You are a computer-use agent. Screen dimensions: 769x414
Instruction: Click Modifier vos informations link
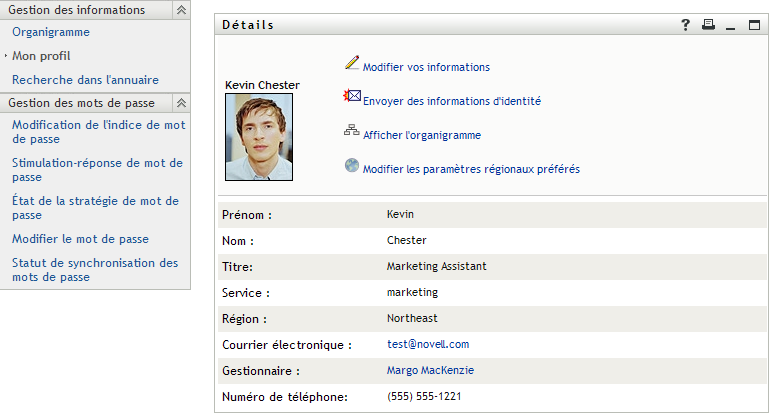[x=426, y=67]
